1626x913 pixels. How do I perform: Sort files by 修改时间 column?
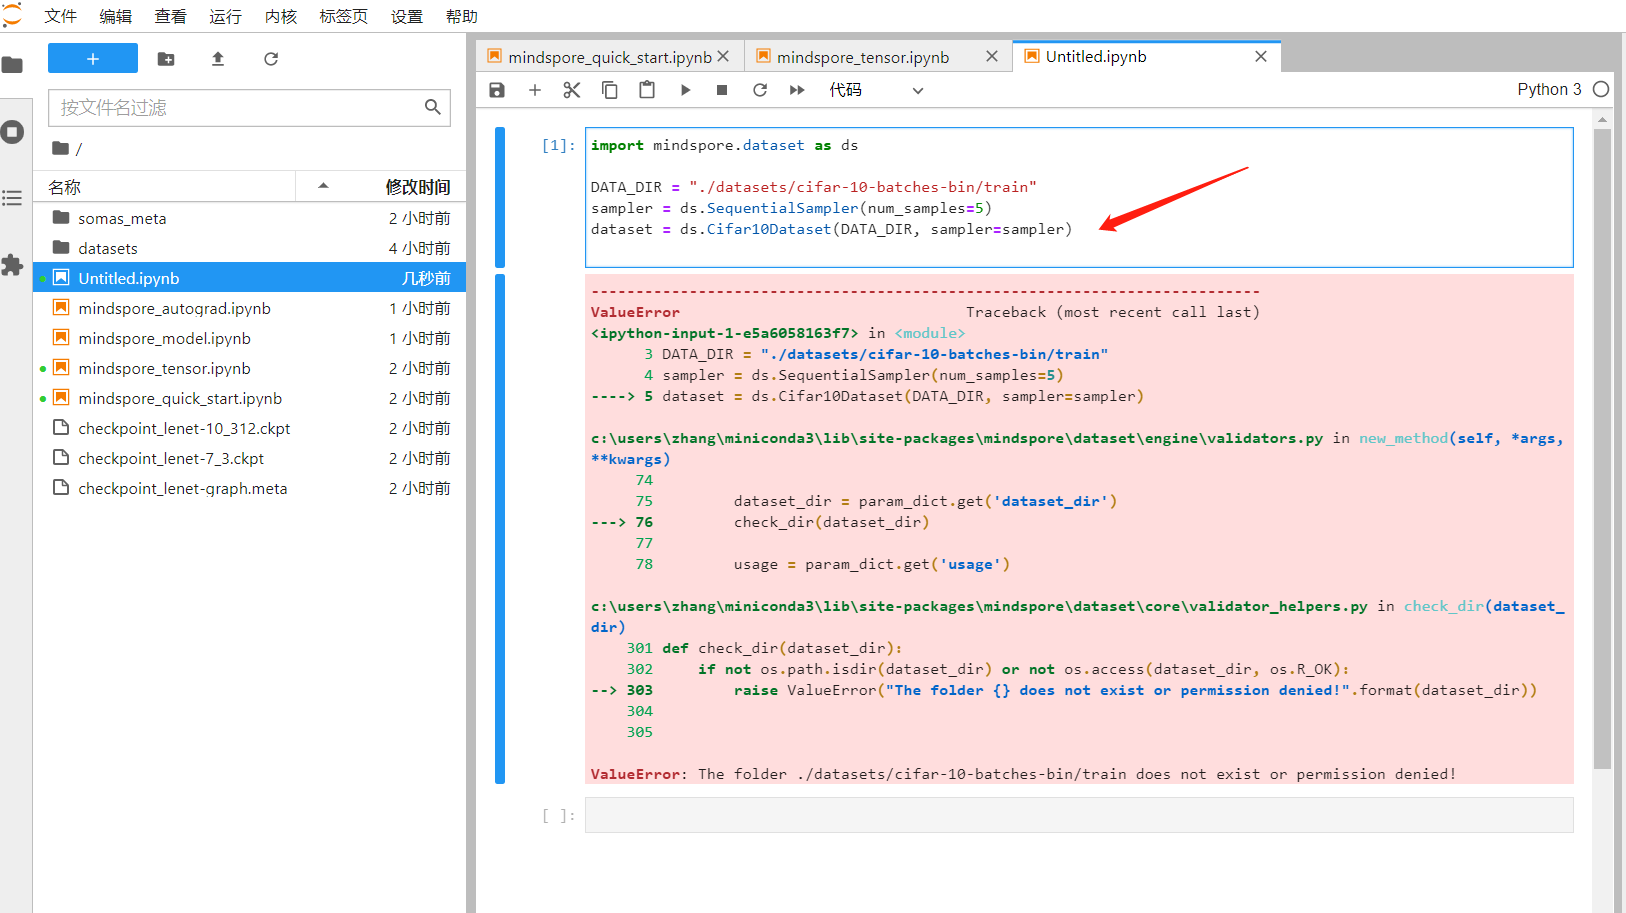[418, 187]
